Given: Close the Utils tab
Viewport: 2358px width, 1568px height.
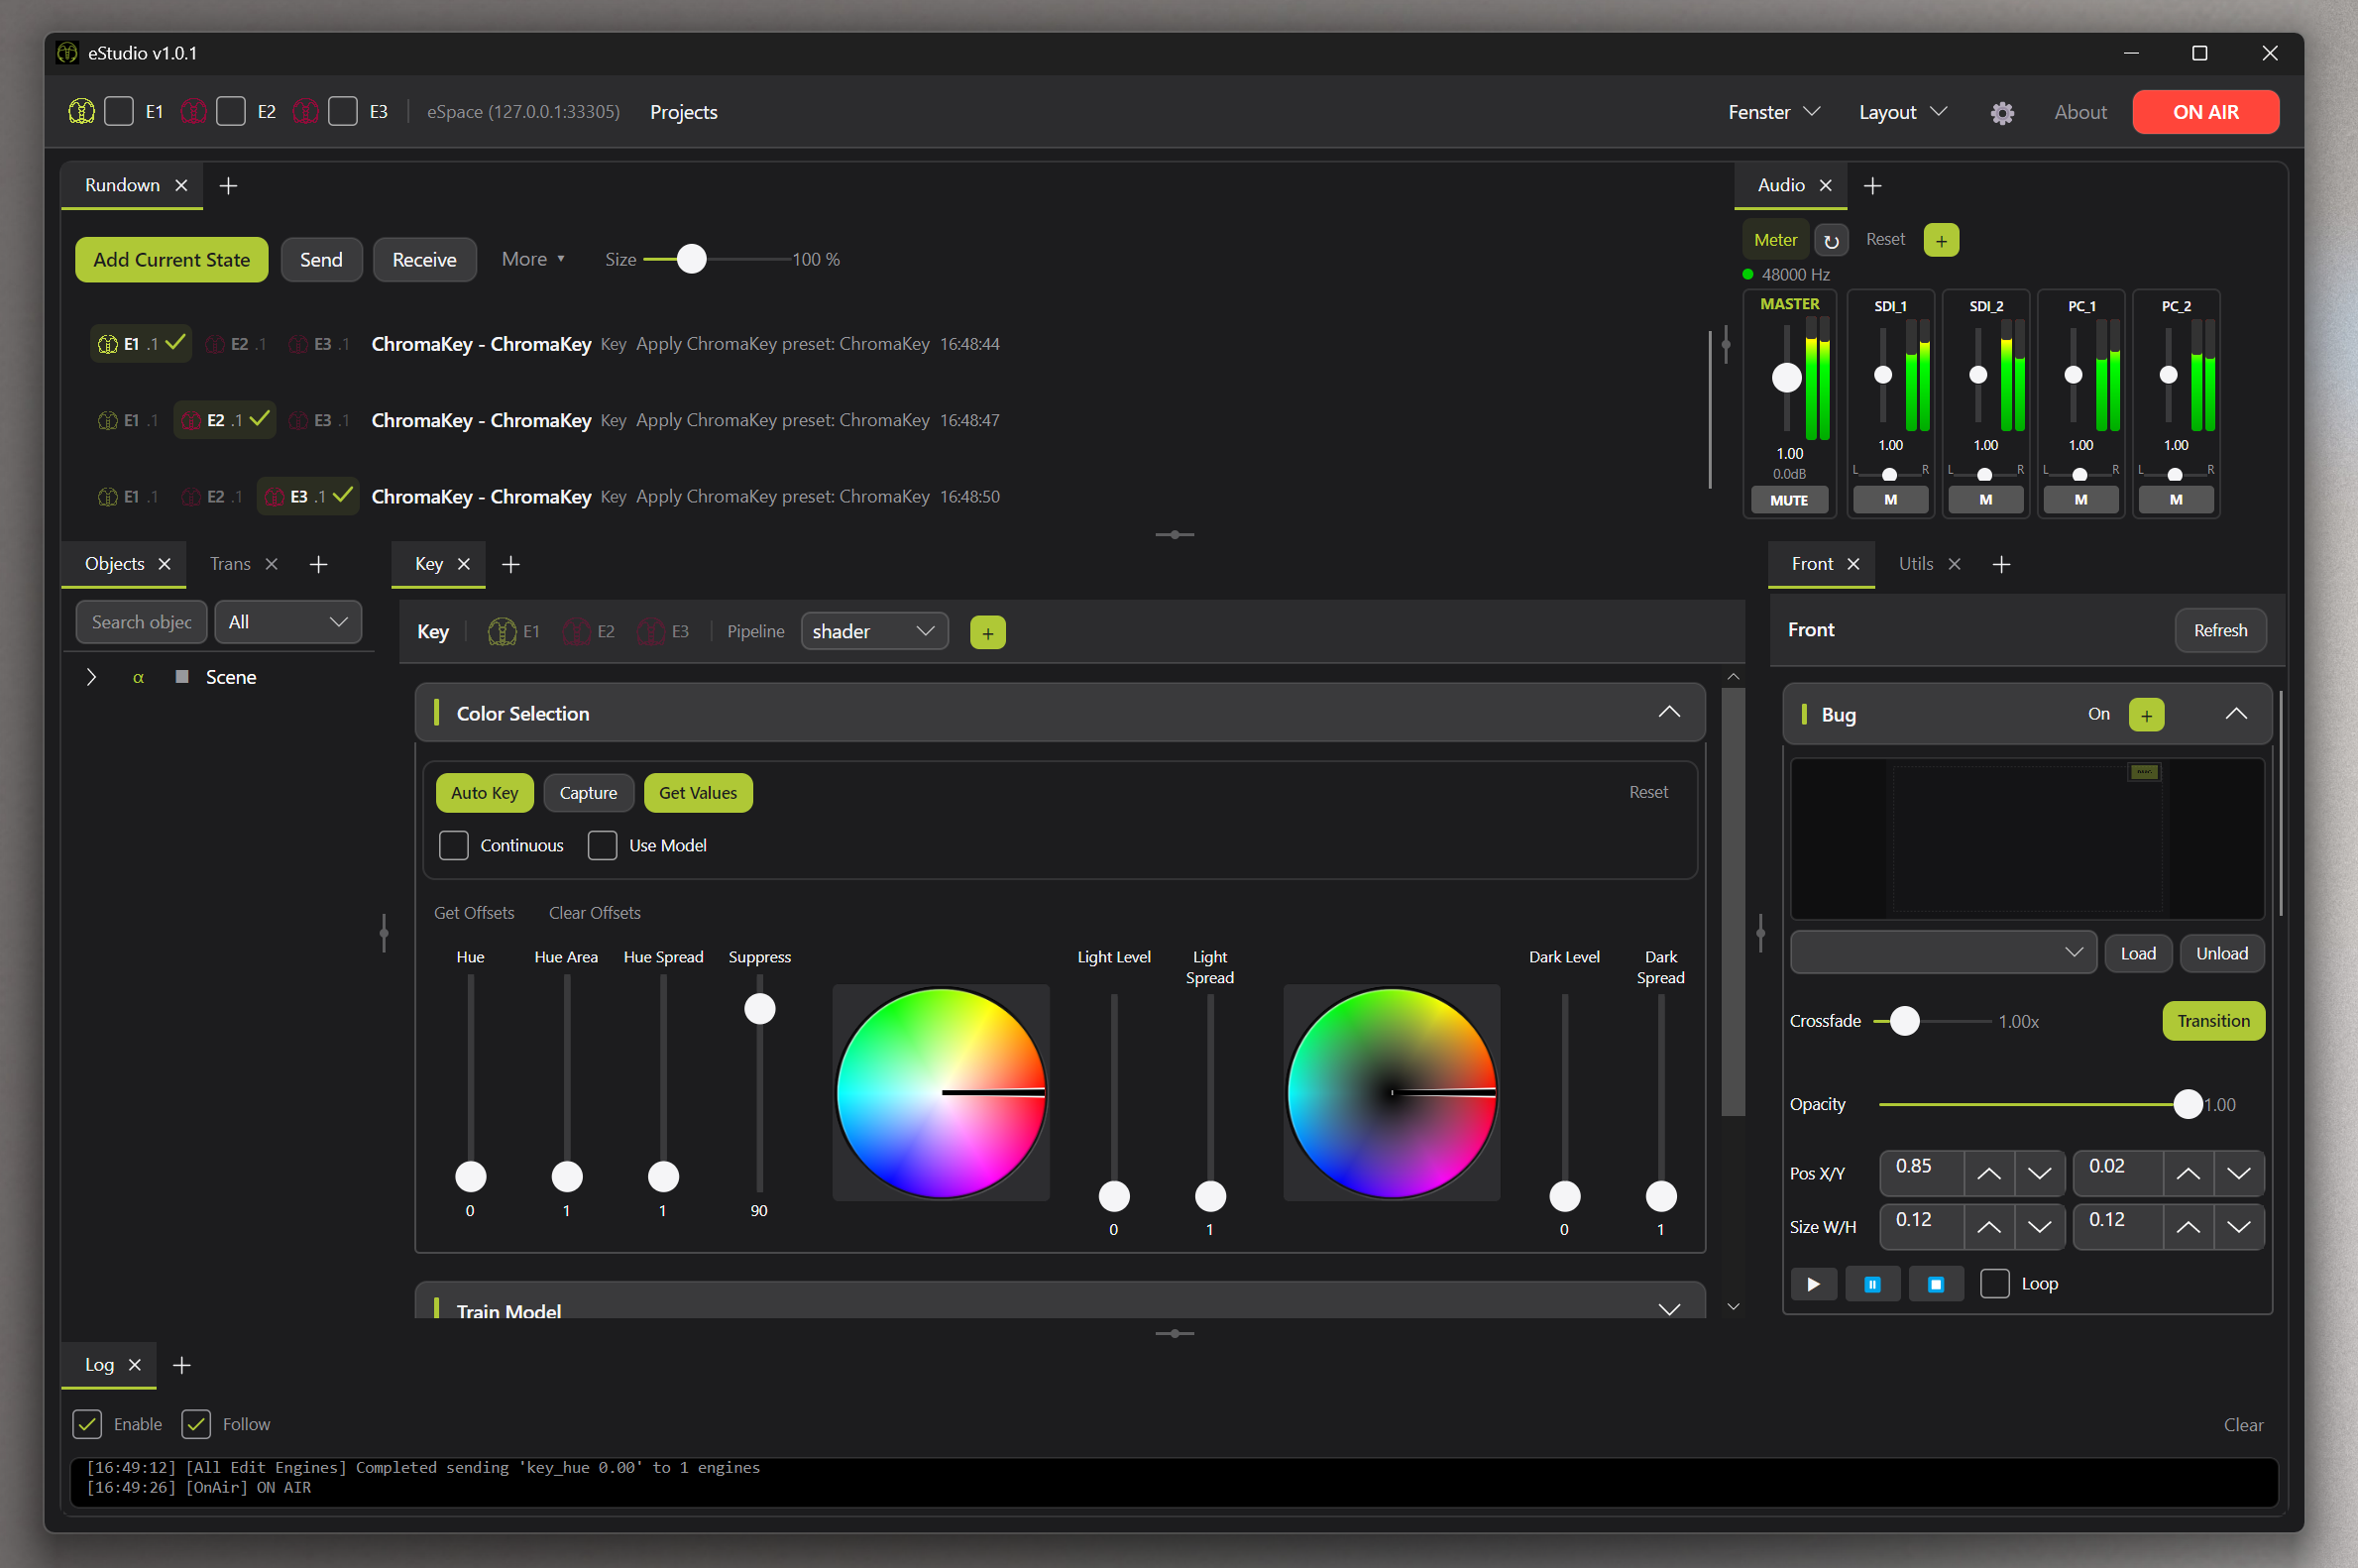Looking at the screenshot, I should [1954, 564].
